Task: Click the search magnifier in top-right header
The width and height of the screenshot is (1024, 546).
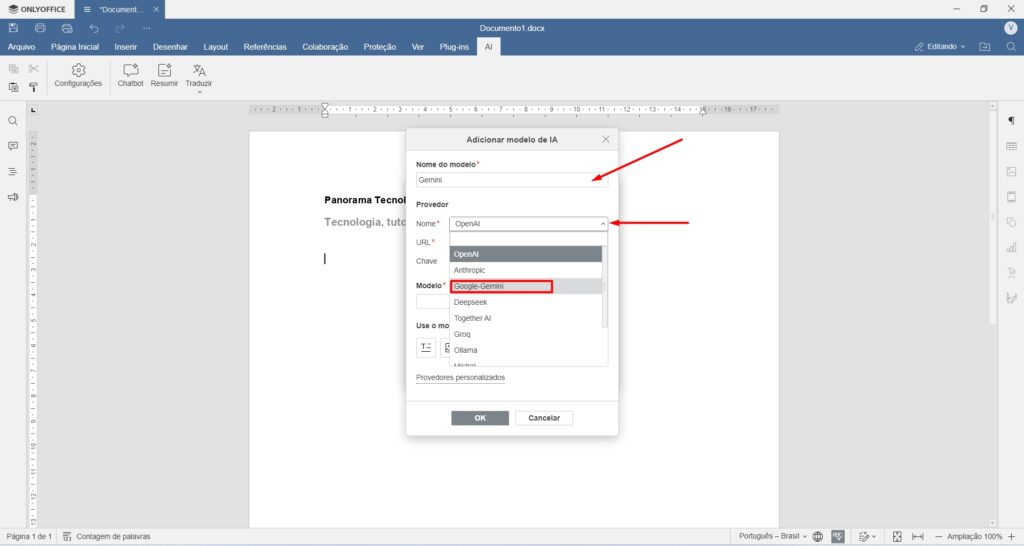Action: [1010, 47]
